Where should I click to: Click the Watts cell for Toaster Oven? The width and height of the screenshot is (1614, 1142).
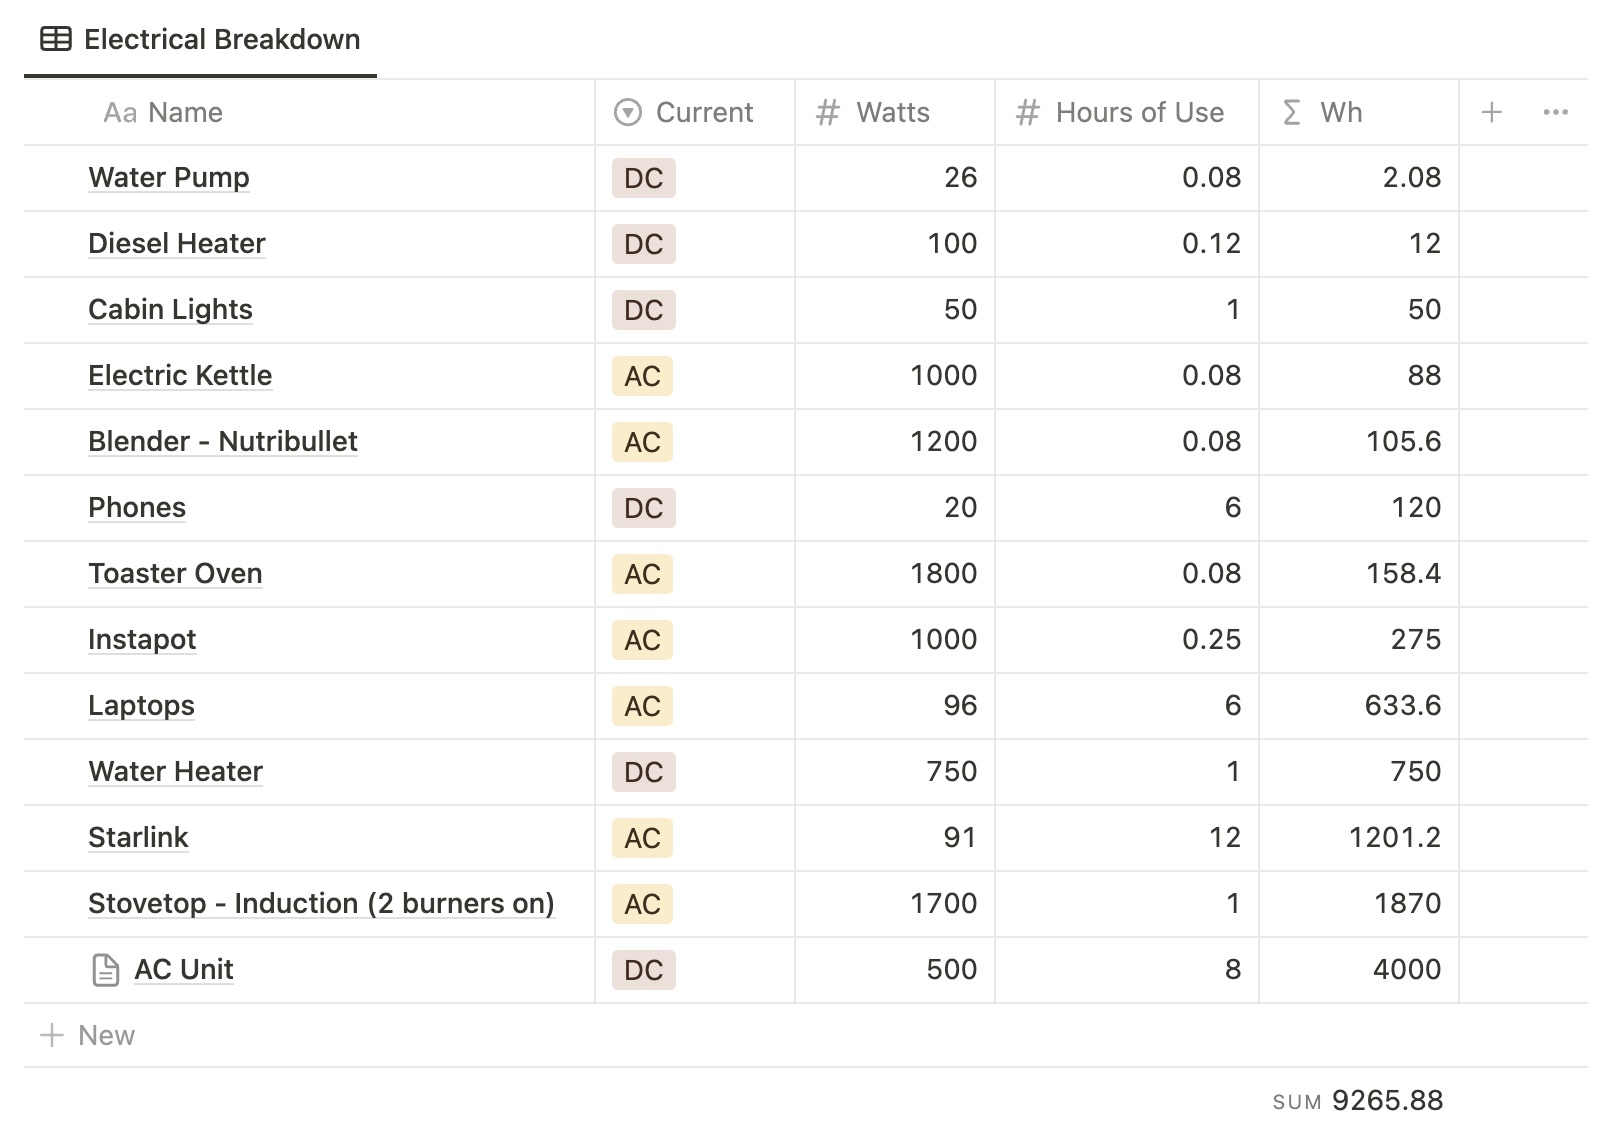pos(895,574)
